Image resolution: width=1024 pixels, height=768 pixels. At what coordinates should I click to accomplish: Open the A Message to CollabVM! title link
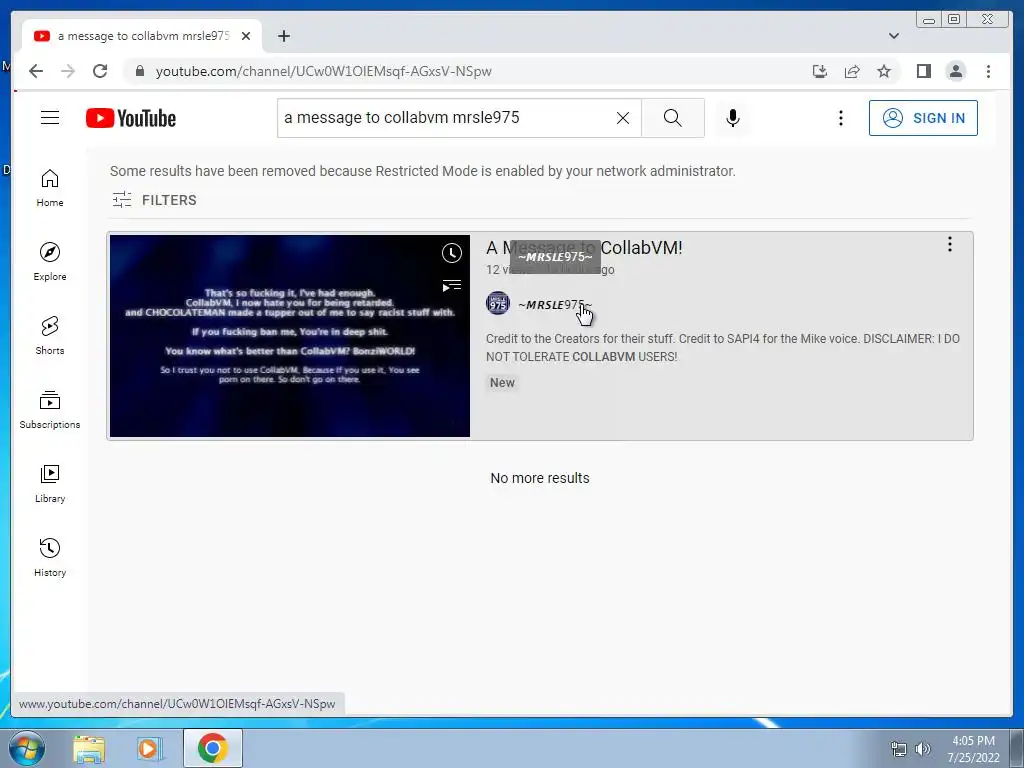(584, 248)
